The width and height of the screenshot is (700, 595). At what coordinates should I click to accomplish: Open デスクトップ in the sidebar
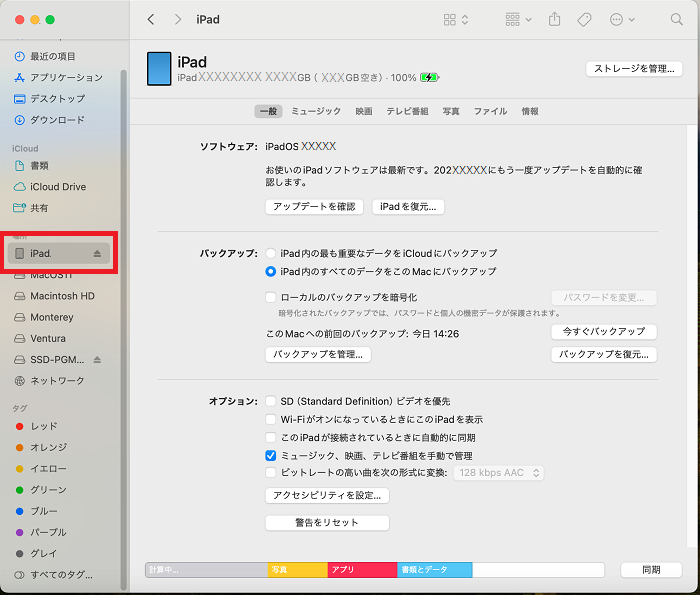coord(50,99)
